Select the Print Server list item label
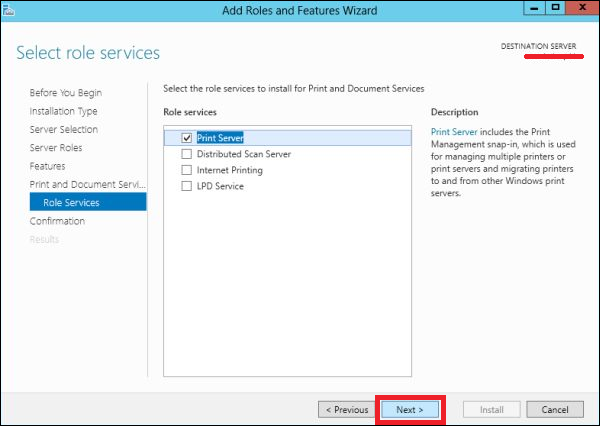Viewport: 600px width, 426px height. tap(220, 138)
